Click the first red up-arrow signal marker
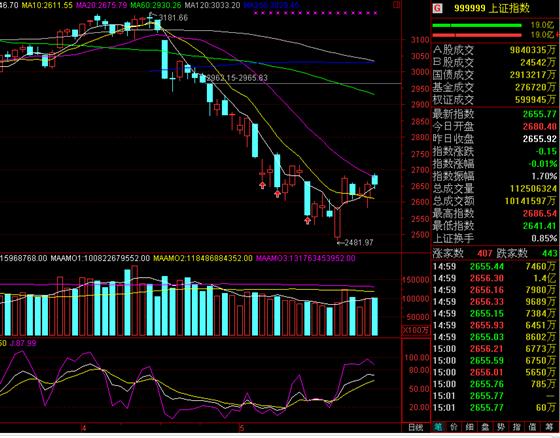 pyautogui.click(x=262, y=185)
